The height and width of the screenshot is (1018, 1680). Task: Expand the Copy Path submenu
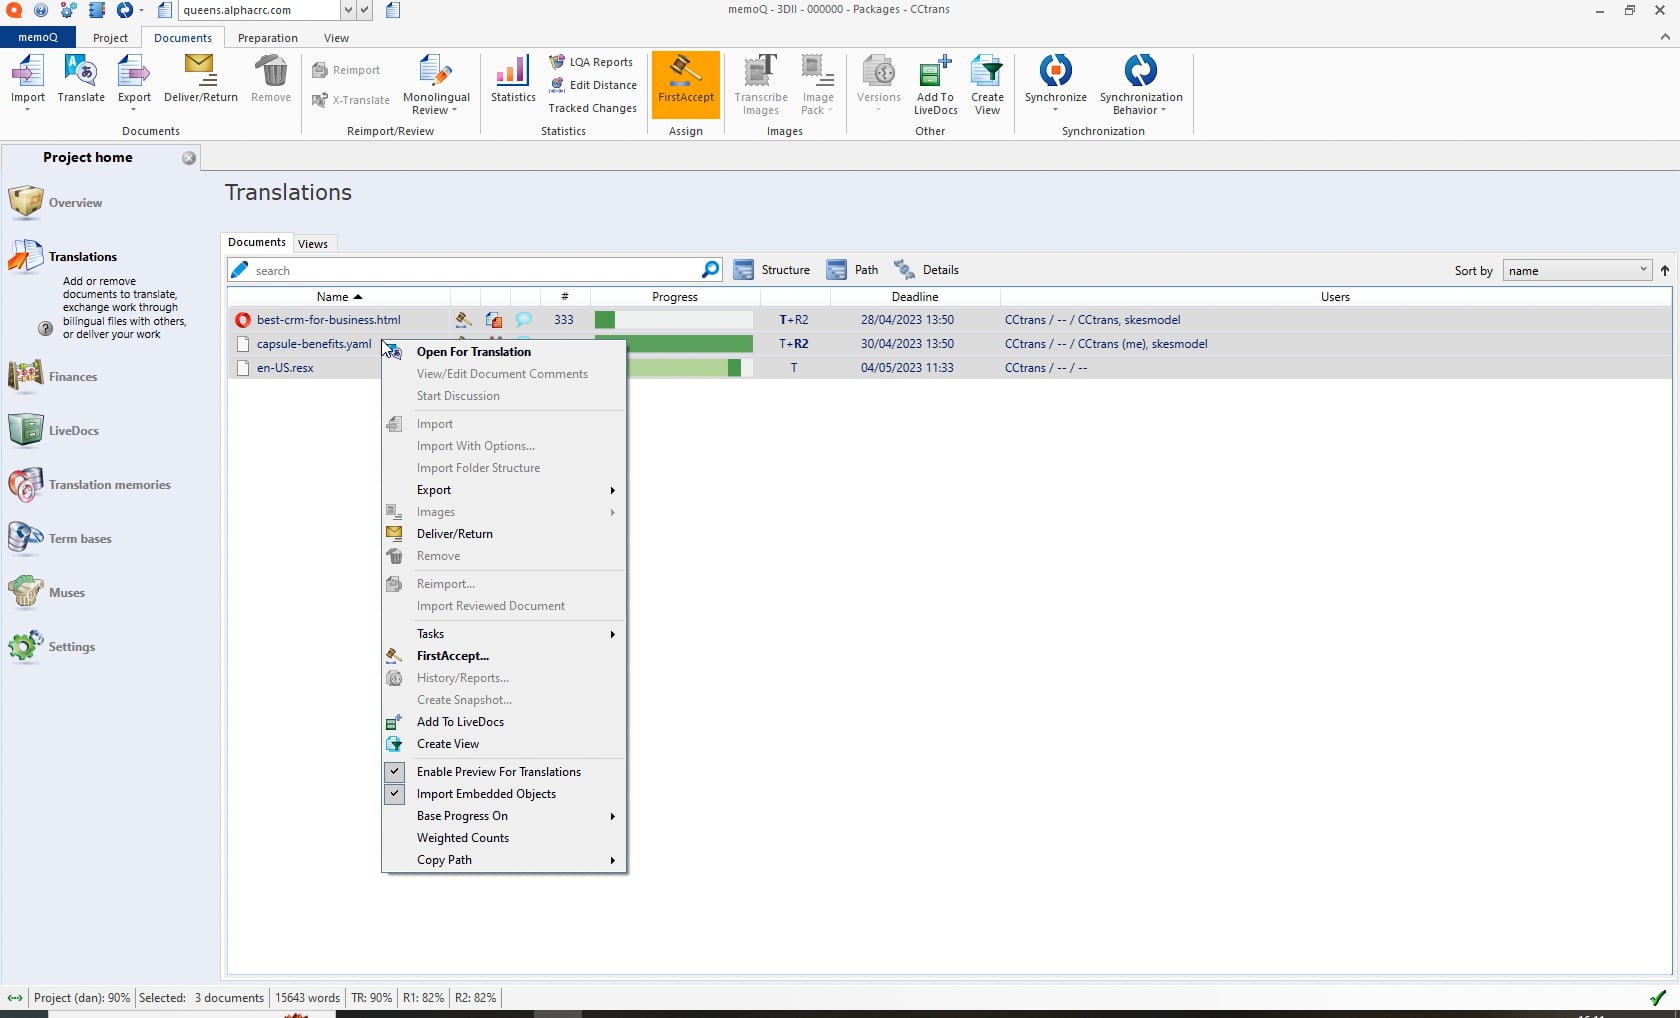503,860
